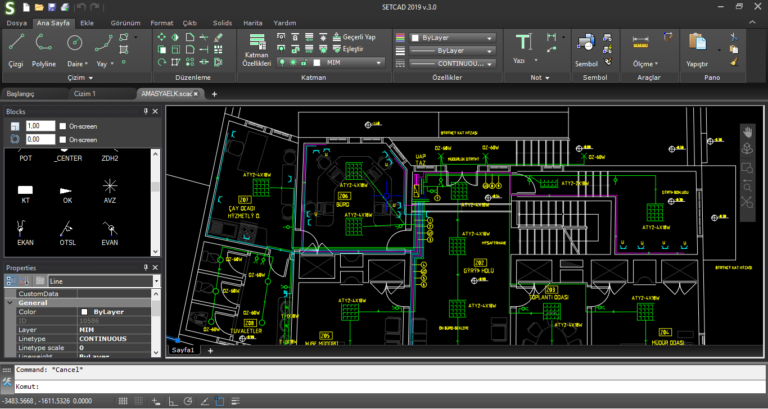
Task: Select the KT block thumbnail
Action: pos(26,190)
